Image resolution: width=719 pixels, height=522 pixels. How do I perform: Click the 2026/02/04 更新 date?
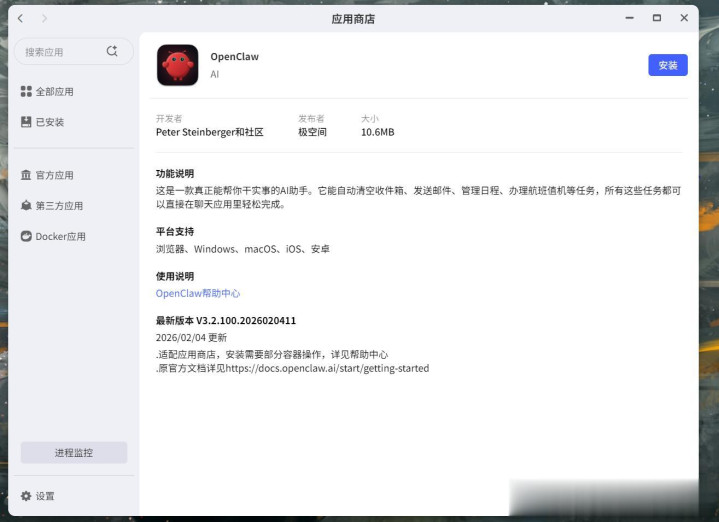(x=191, y=338)
